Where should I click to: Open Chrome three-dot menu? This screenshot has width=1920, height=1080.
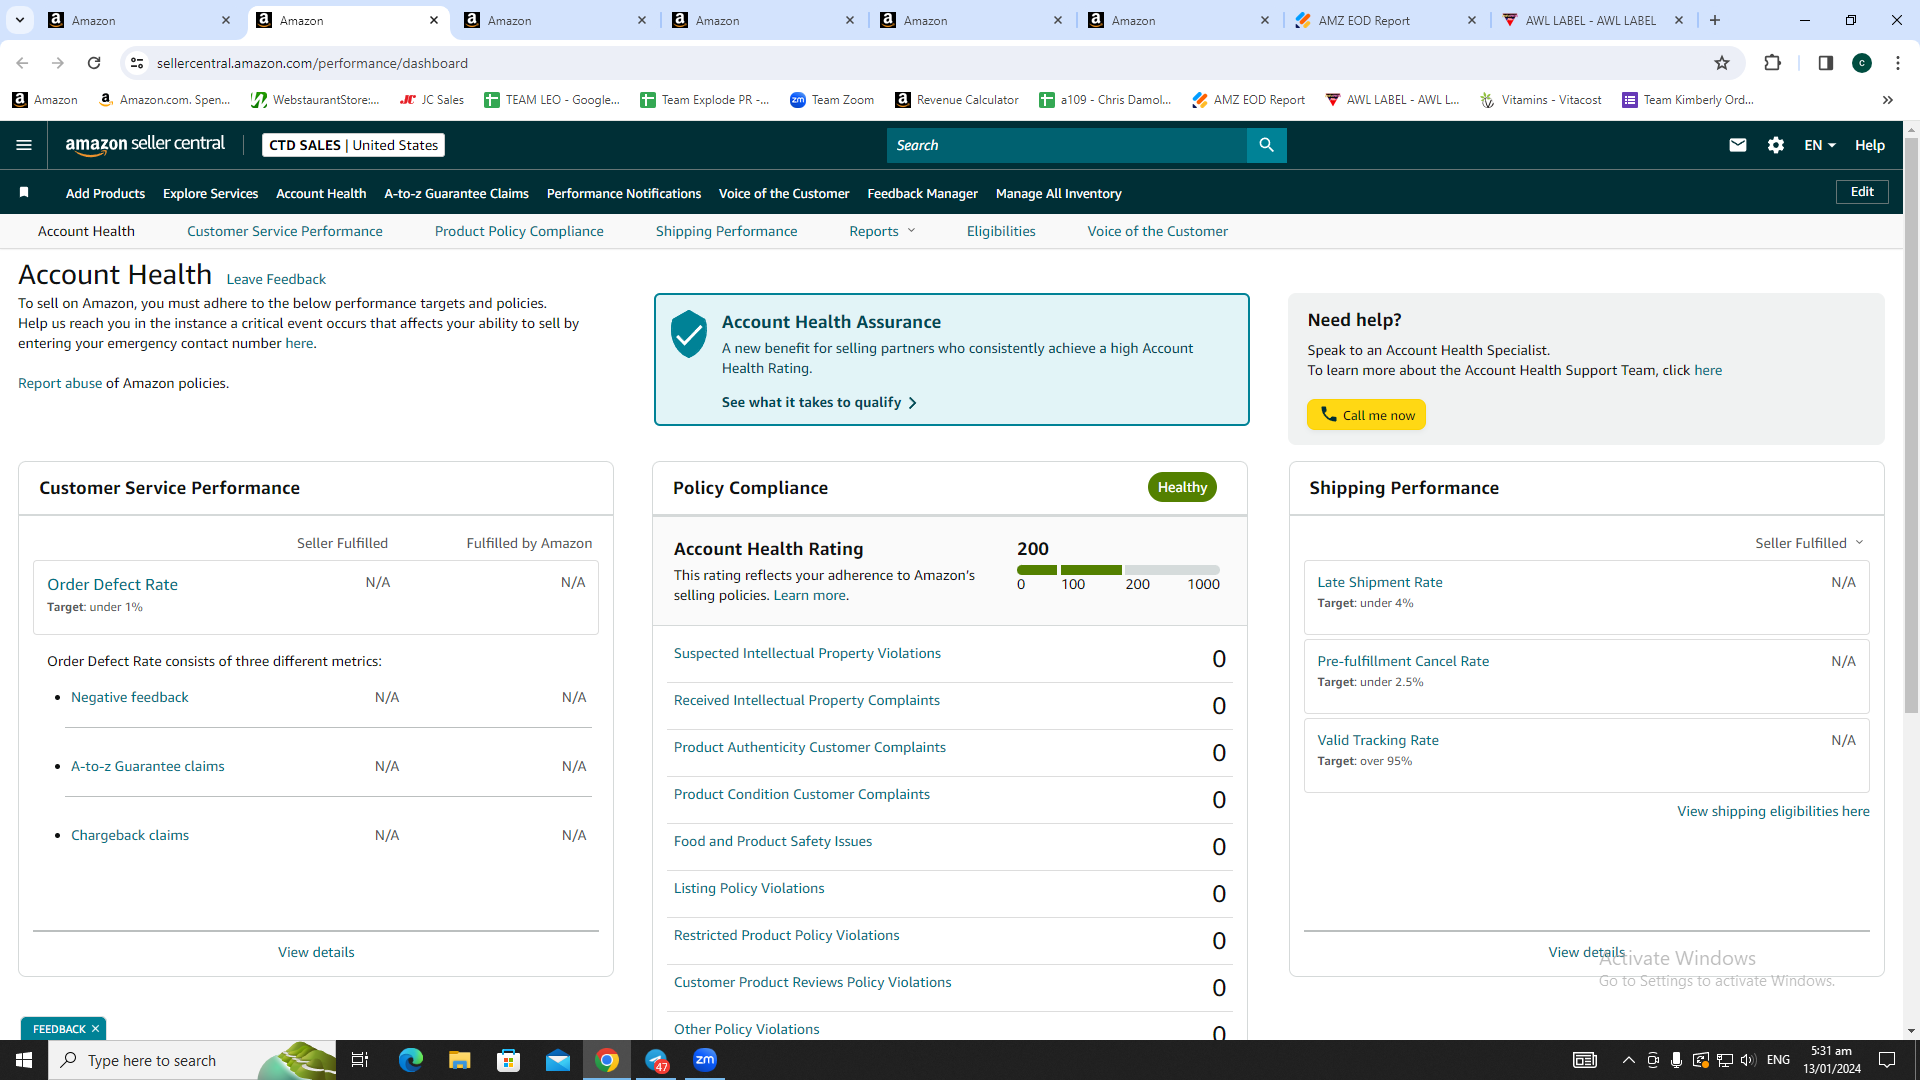(x=1898, y=63)
